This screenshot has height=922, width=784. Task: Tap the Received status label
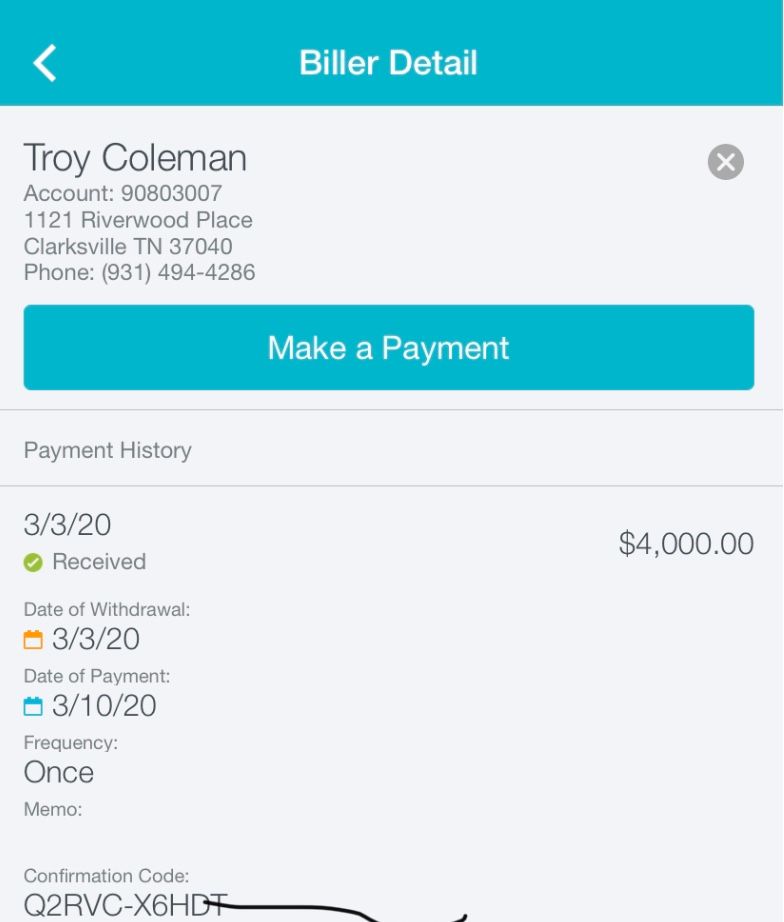(x=99, y=562)
